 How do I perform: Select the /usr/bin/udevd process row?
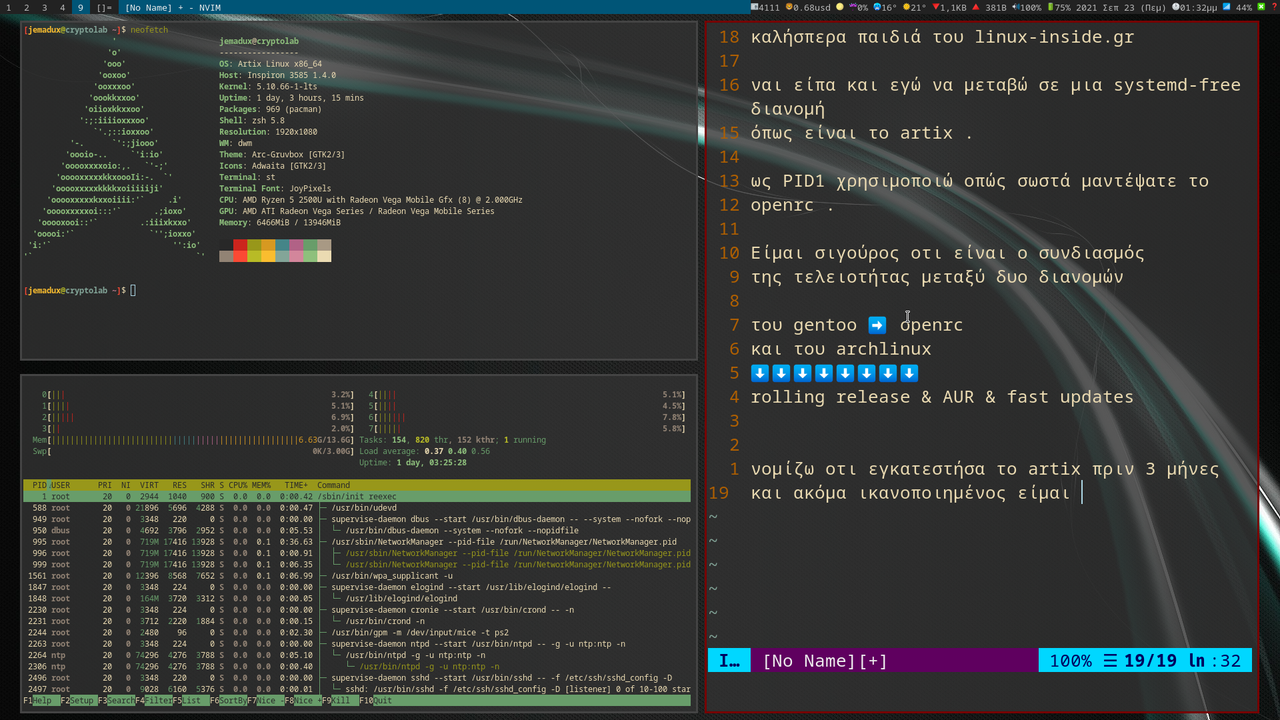pyautogui.click(x=357, y=508)
